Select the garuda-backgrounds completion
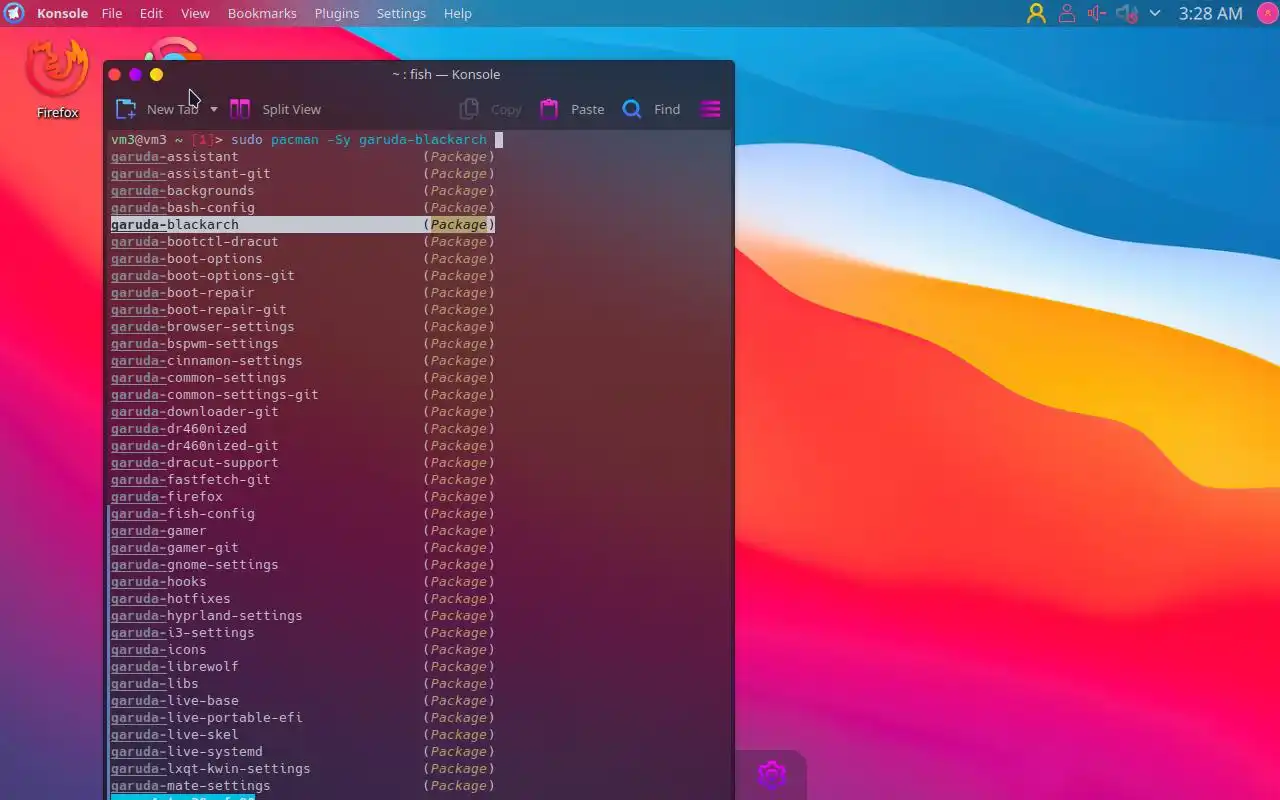The image size is (1280, 800). point(303,190)
